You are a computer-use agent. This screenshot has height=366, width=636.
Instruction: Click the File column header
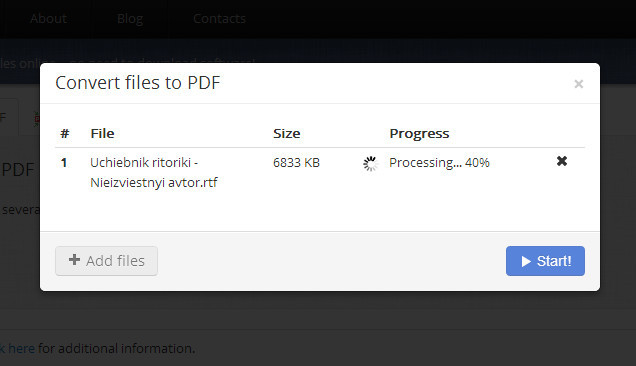(x=102, y=133)
